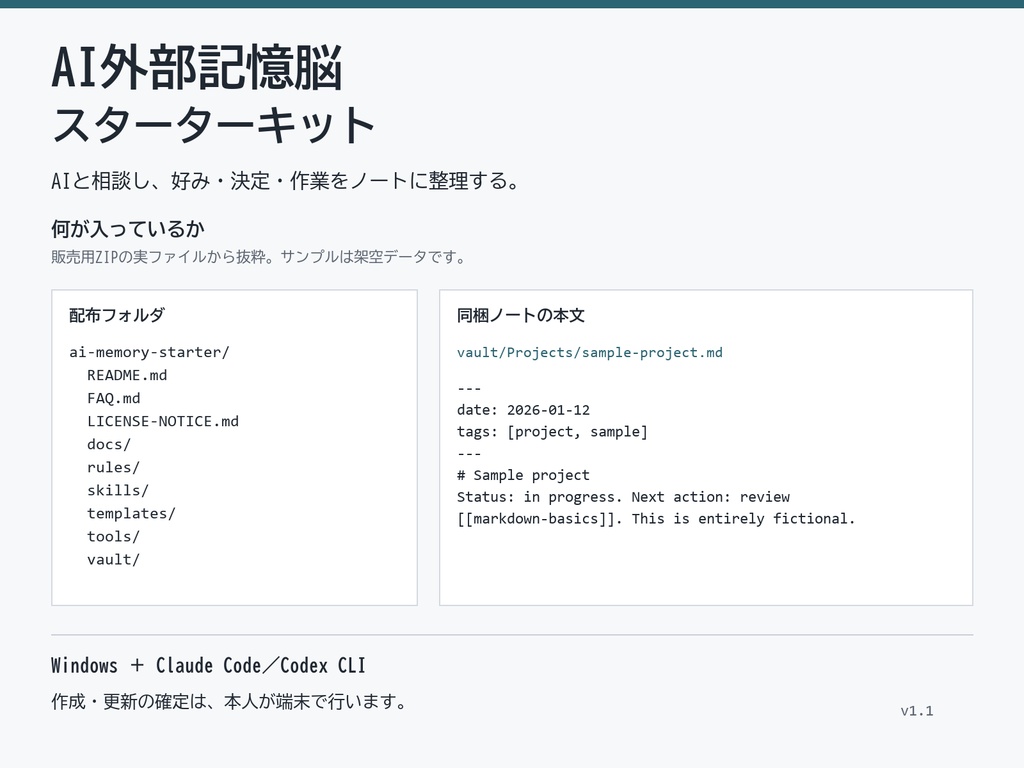Screen dimensions: 1024x768
Task: Click the heading line 'スターターキット'
Action: pyautogui.click(x=213, y=125)
